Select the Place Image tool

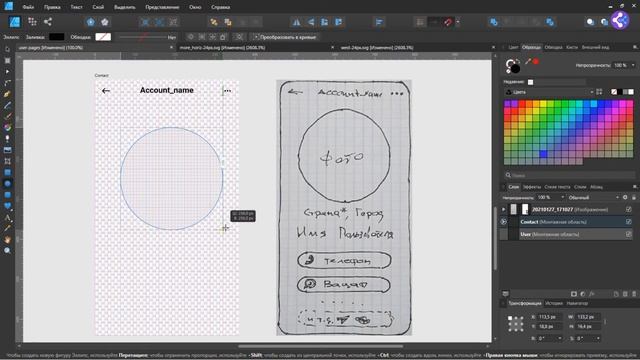[x=7, y=150]
